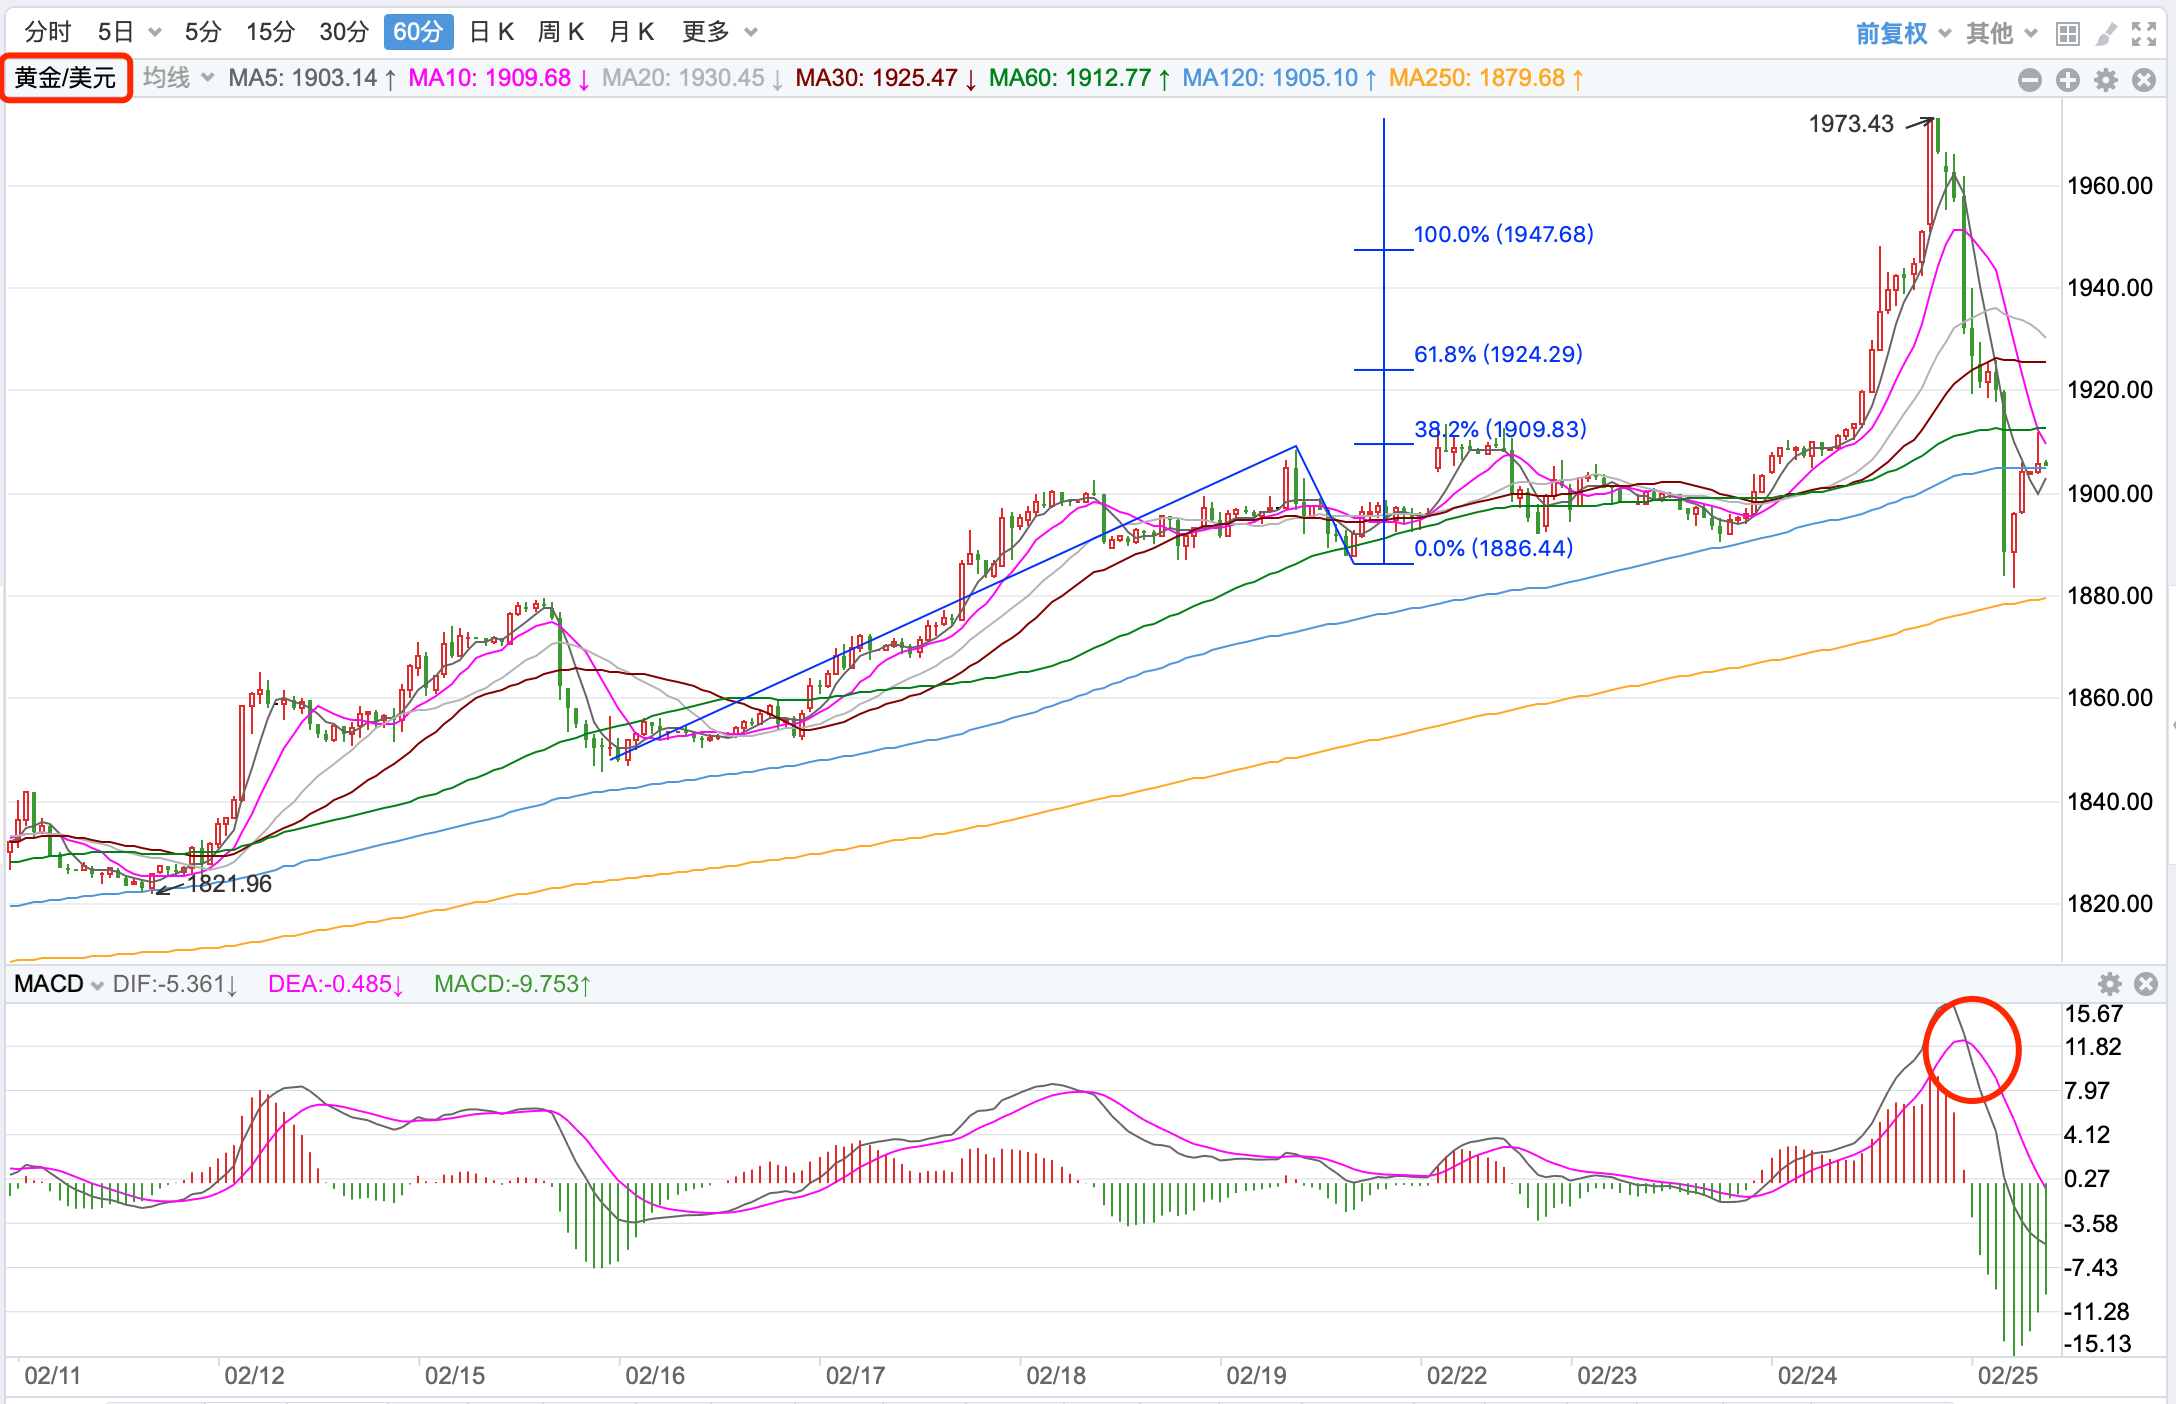The width and height of the screenshot is (2176, 1404).
Task: Select the 38.2% (1909.83) Fibonacci label
Action: [1500, 429]
